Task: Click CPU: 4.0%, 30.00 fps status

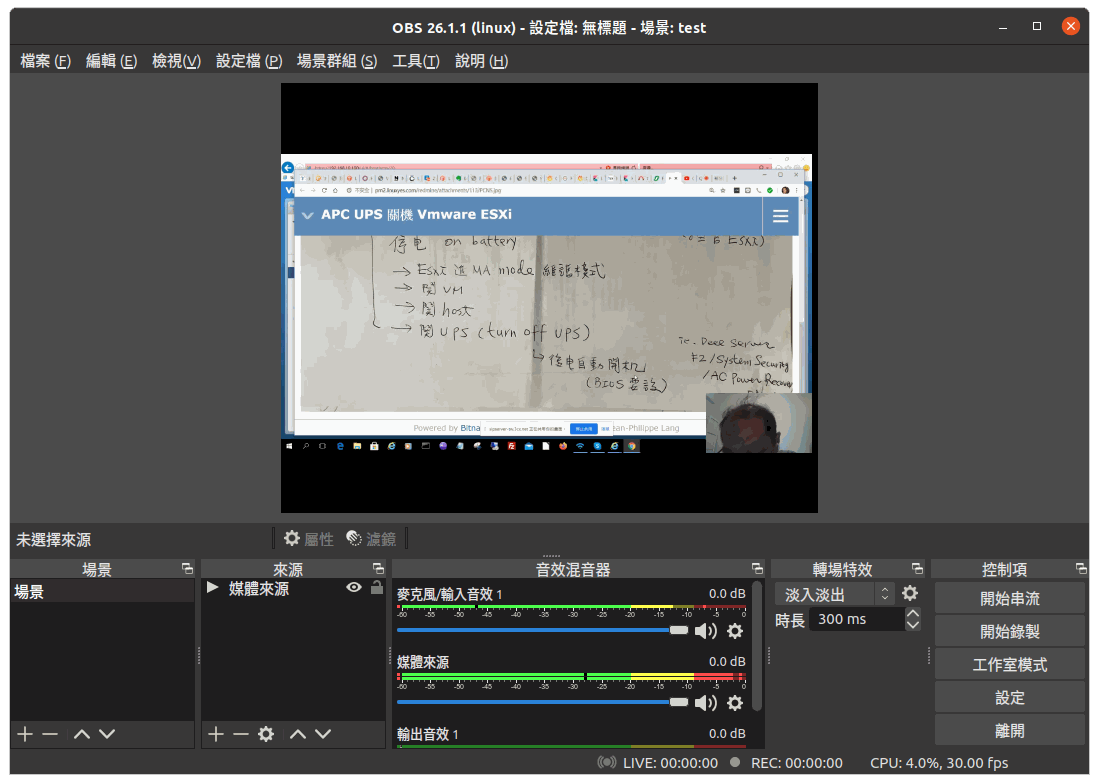Action: pos(939,763)
